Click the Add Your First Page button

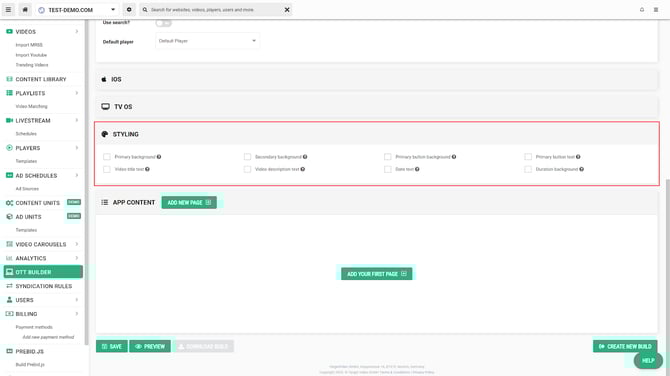pyautogui.click(x=376, y=274)
